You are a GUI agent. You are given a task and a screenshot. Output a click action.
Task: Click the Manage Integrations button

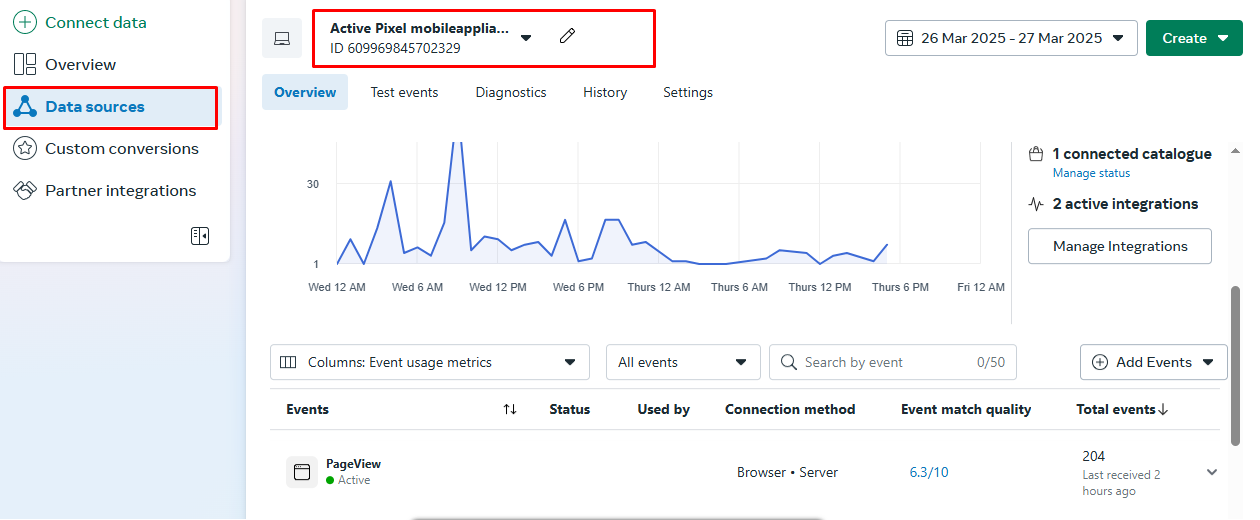tap(1119, 246)
